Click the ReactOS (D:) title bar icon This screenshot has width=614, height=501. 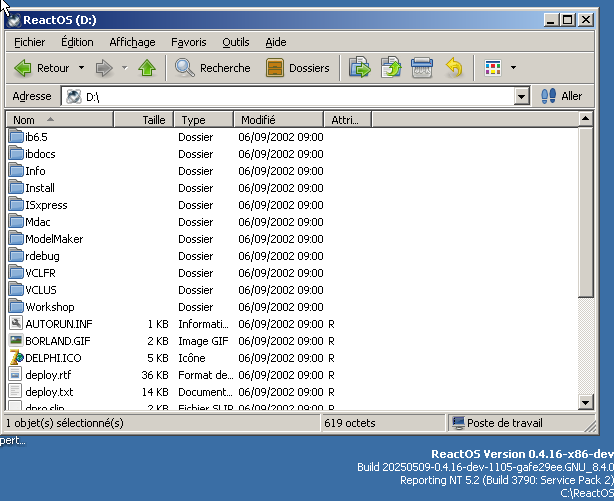tap(14, 20)
